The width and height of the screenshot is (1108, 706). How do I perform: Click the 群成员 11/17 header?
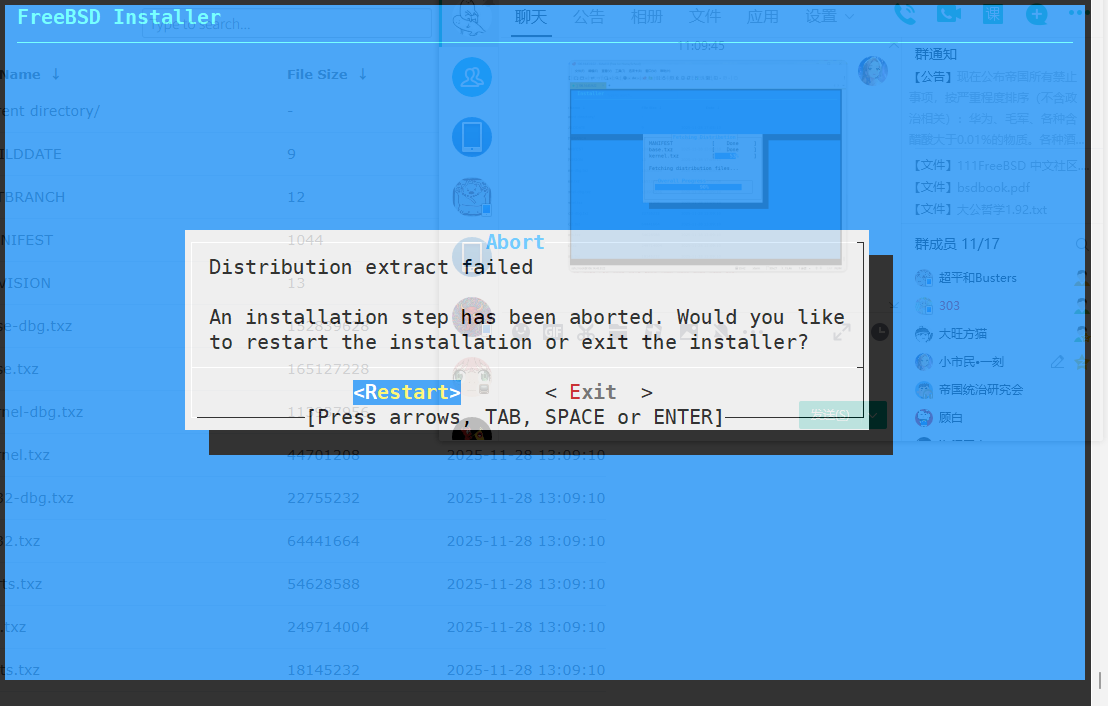957,245
